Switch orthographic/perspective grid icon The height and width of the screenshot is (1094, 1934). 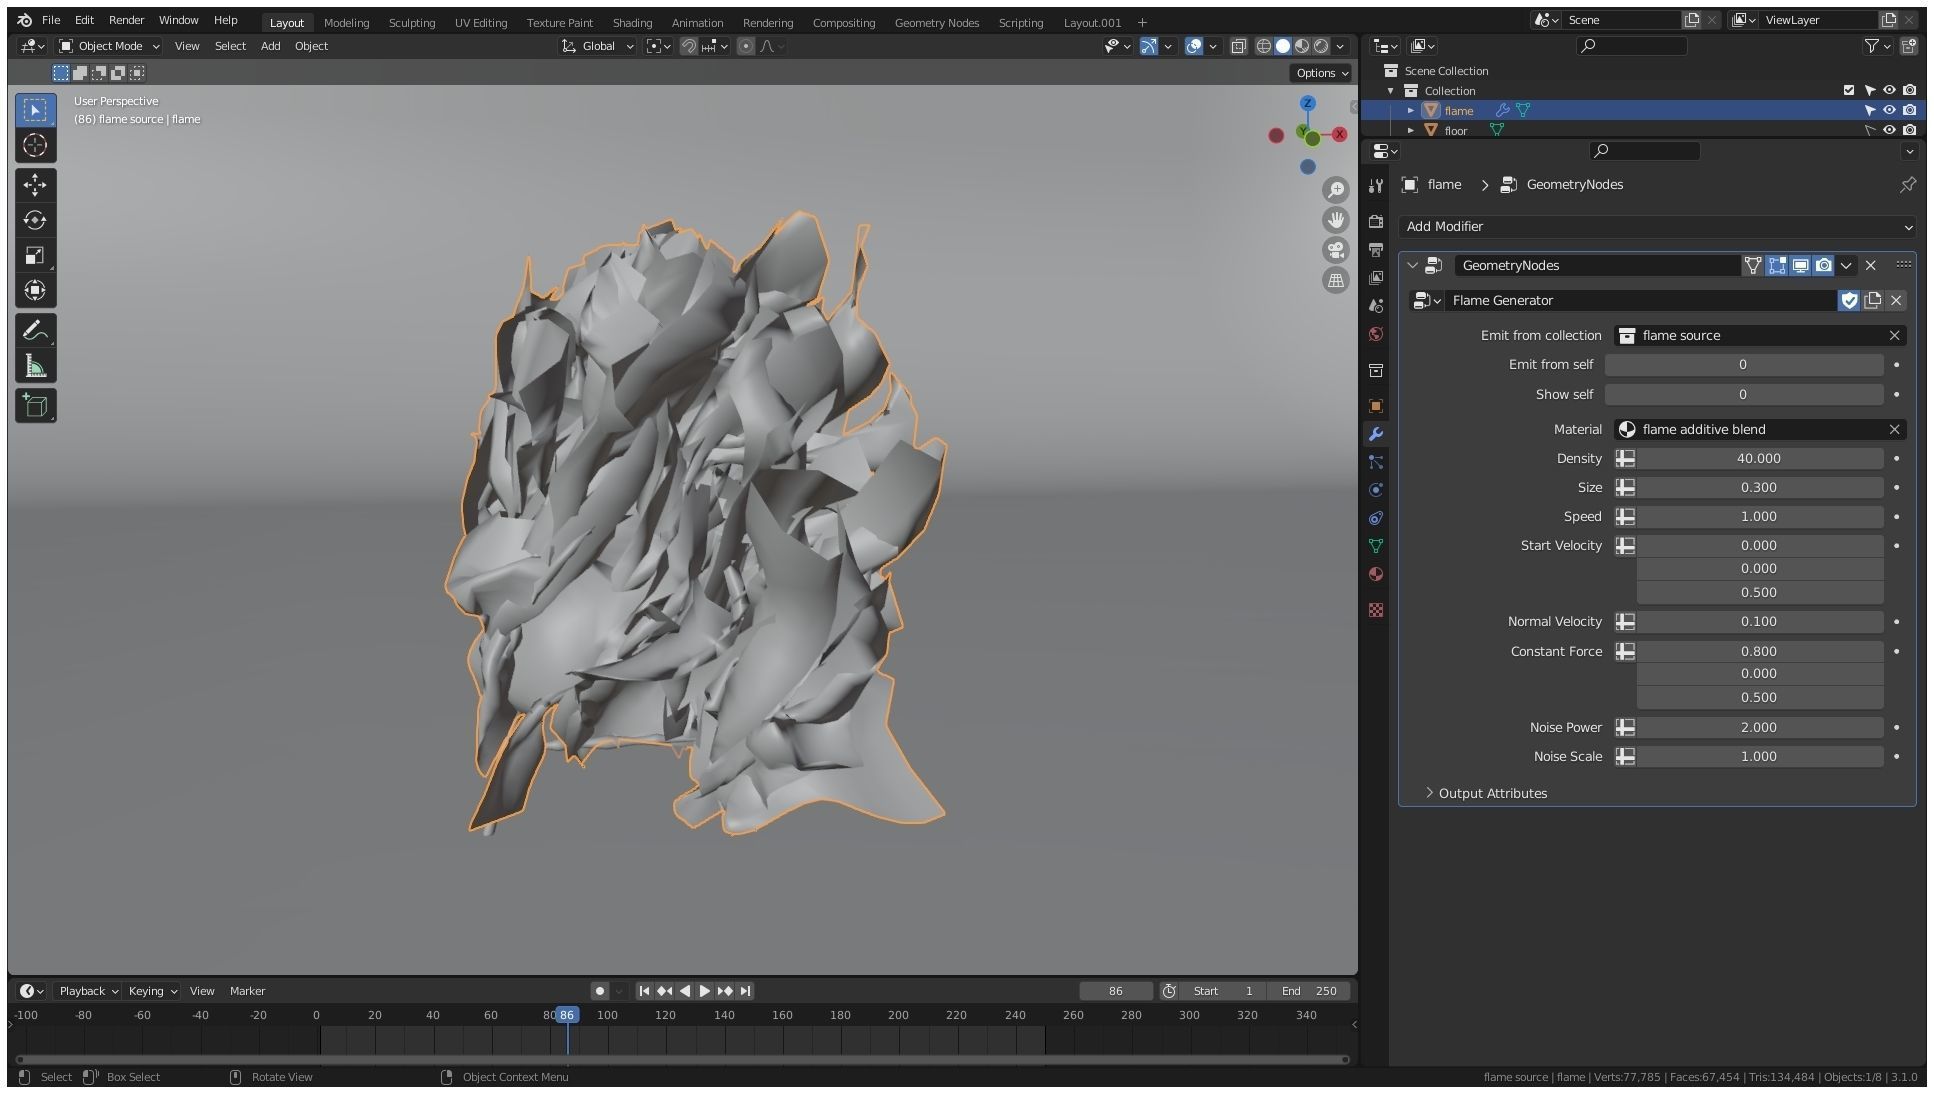pos(1336,280)
